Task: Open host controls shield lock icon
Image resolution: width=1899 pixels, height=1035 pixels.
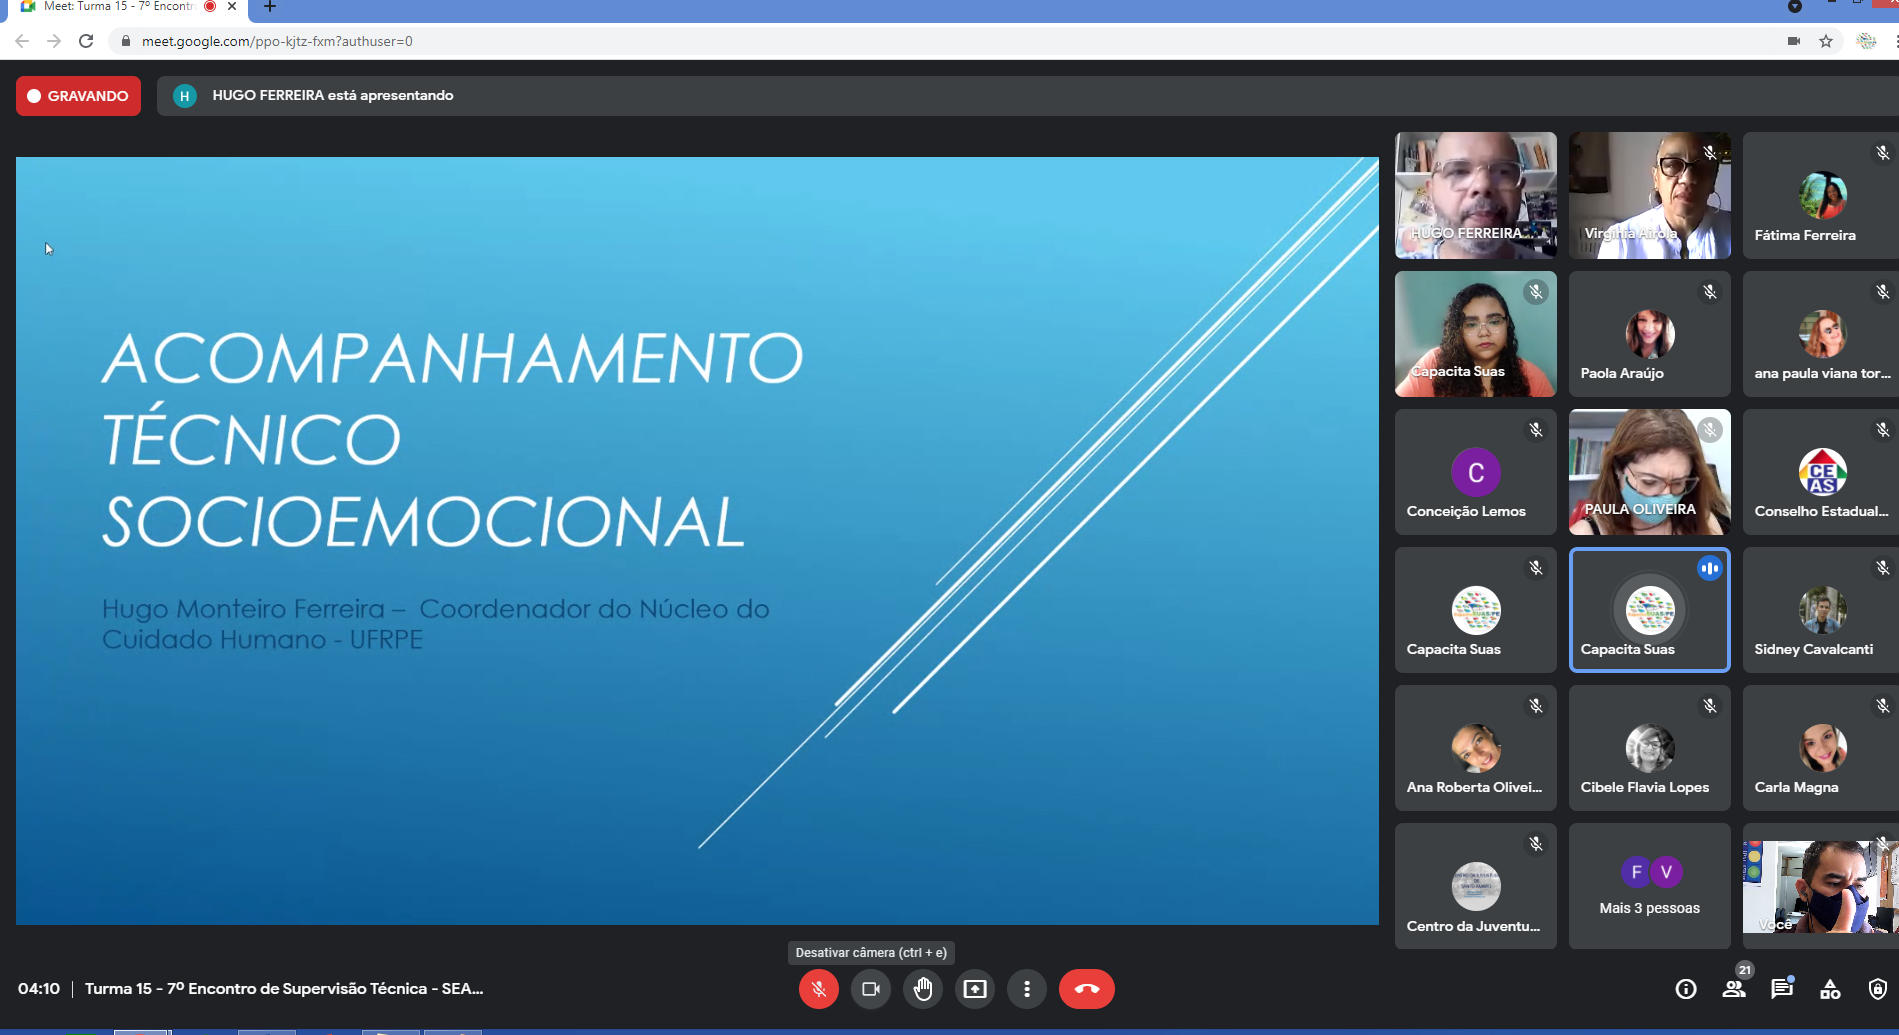Action: pyautogui.click(x=1877, y=989)
